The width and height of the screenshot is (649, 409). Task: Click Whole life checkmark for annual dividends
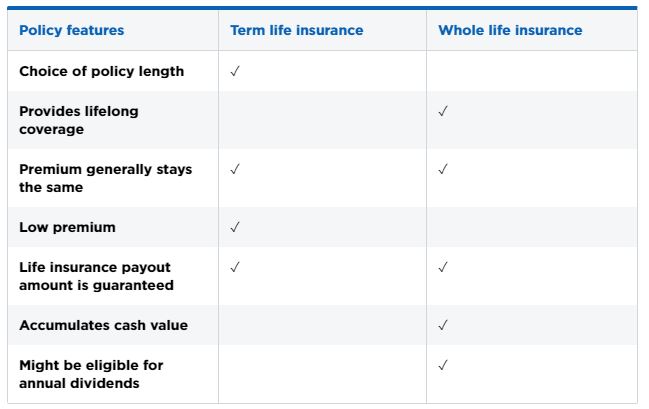443,365
